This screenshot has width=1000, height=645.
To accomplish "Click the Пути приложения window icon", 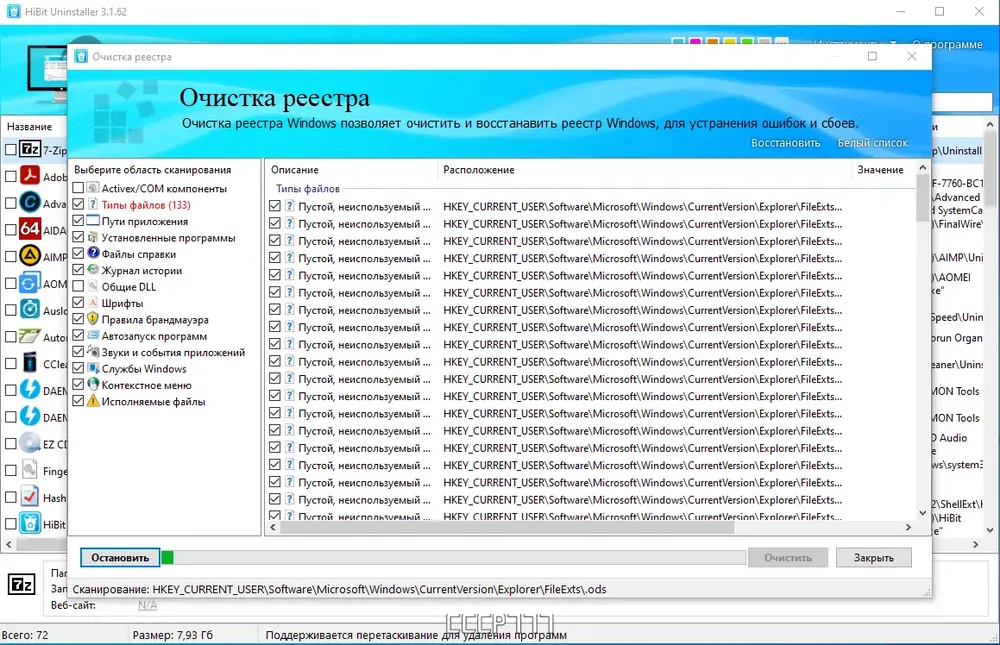I will pyautogui.click(x=93, y=221).
